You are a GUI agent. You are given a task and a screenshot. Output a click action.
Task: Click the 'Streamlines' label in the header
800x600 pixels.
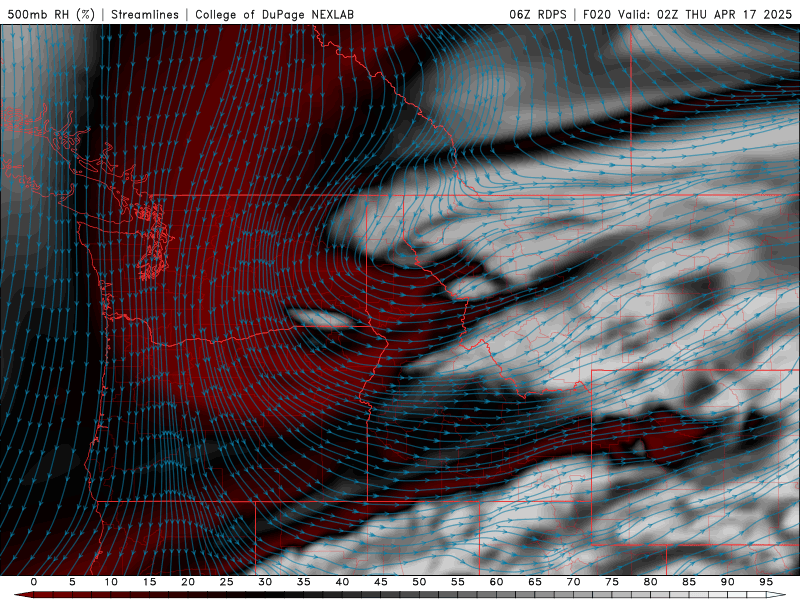[145, 14]
